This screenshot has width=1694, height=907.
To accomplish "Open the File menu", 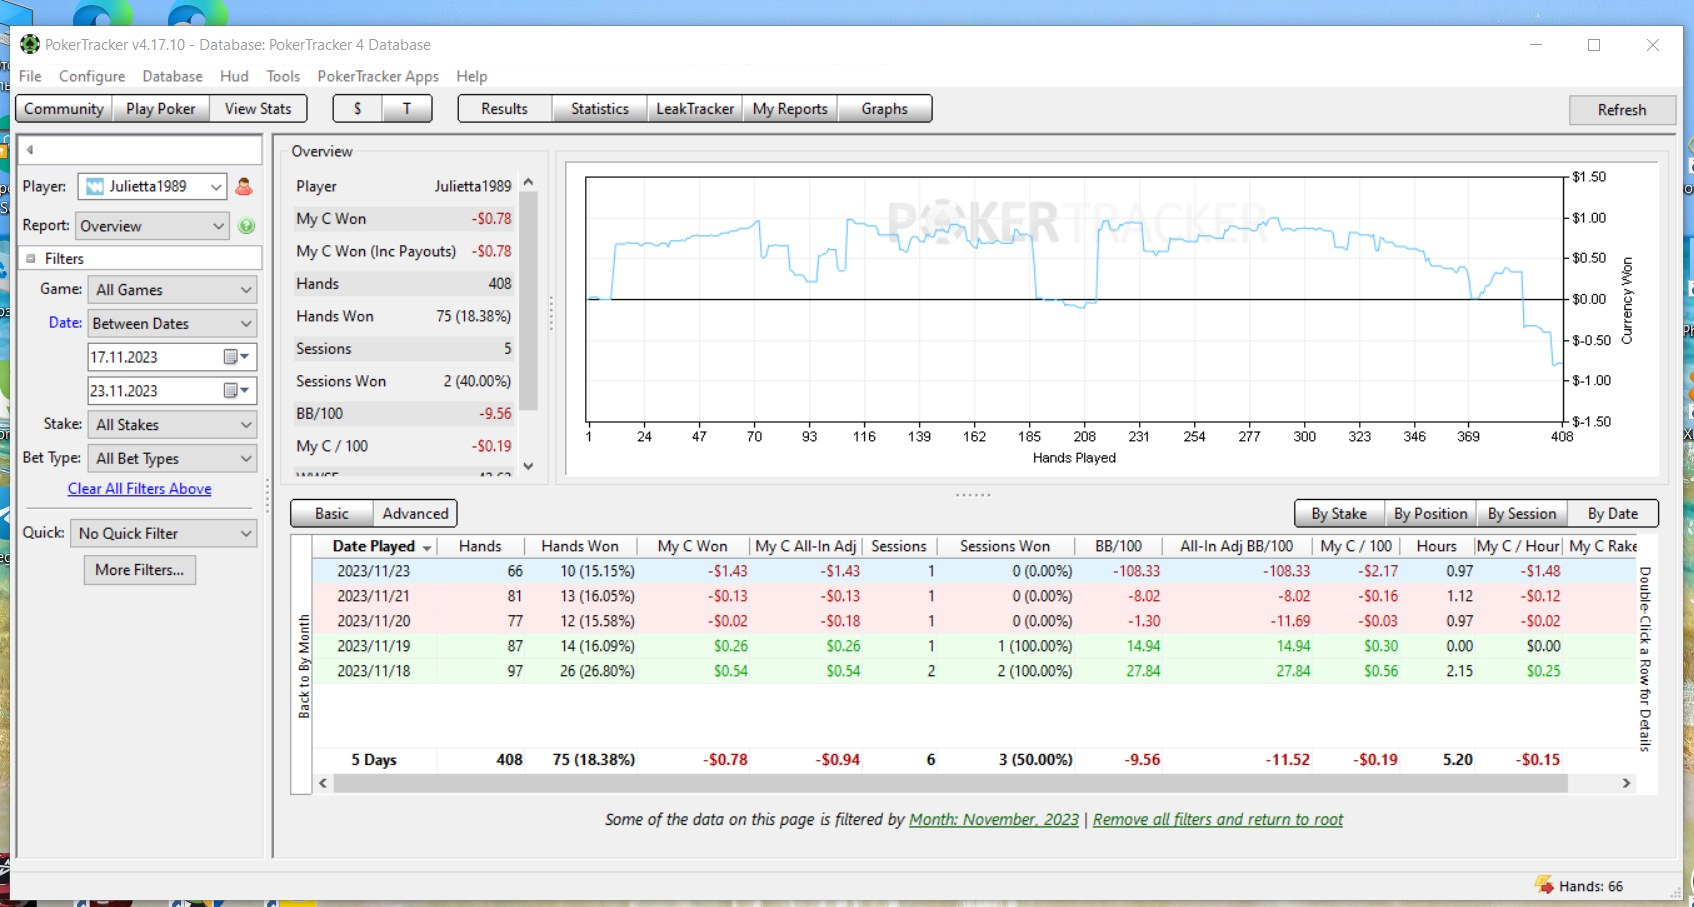I will click(x=30, y=76).
